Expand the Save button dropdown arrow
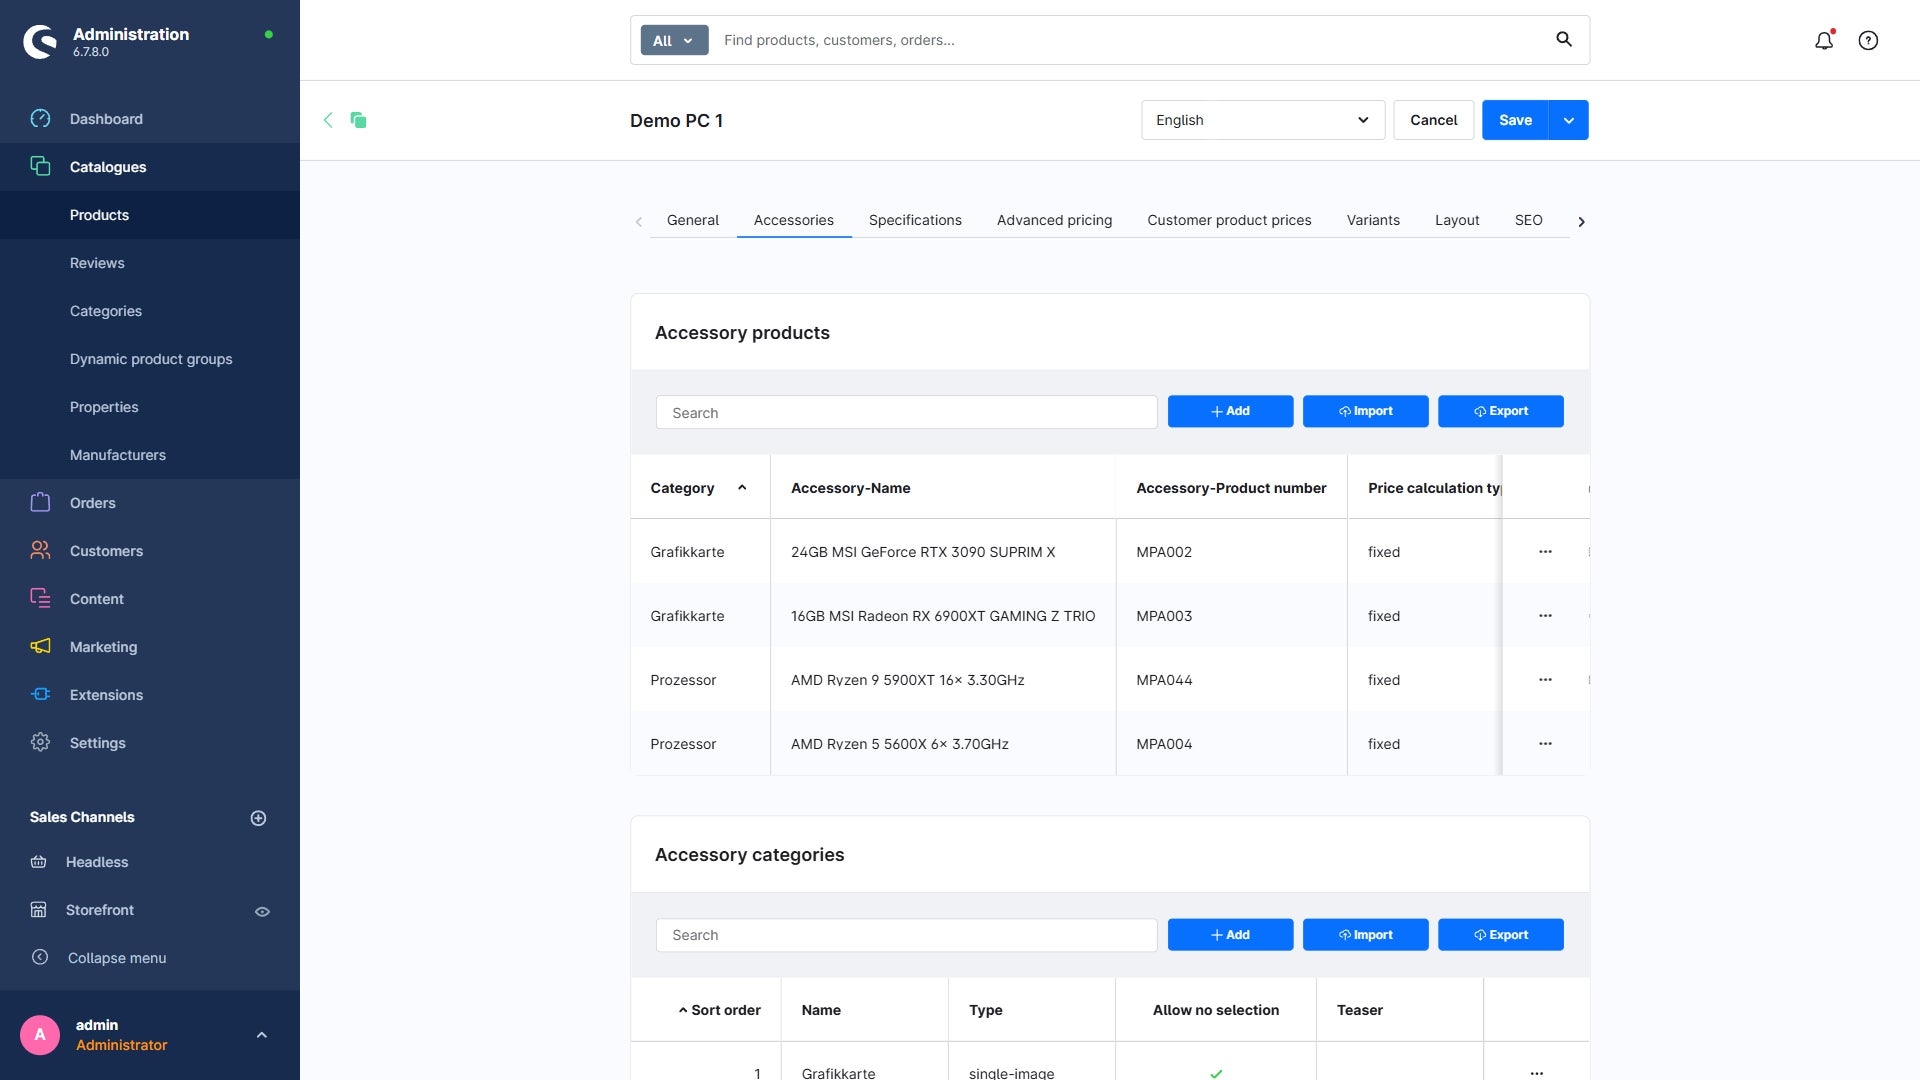Screen dimensions: 1920x1080 [x=1568, y=120]
